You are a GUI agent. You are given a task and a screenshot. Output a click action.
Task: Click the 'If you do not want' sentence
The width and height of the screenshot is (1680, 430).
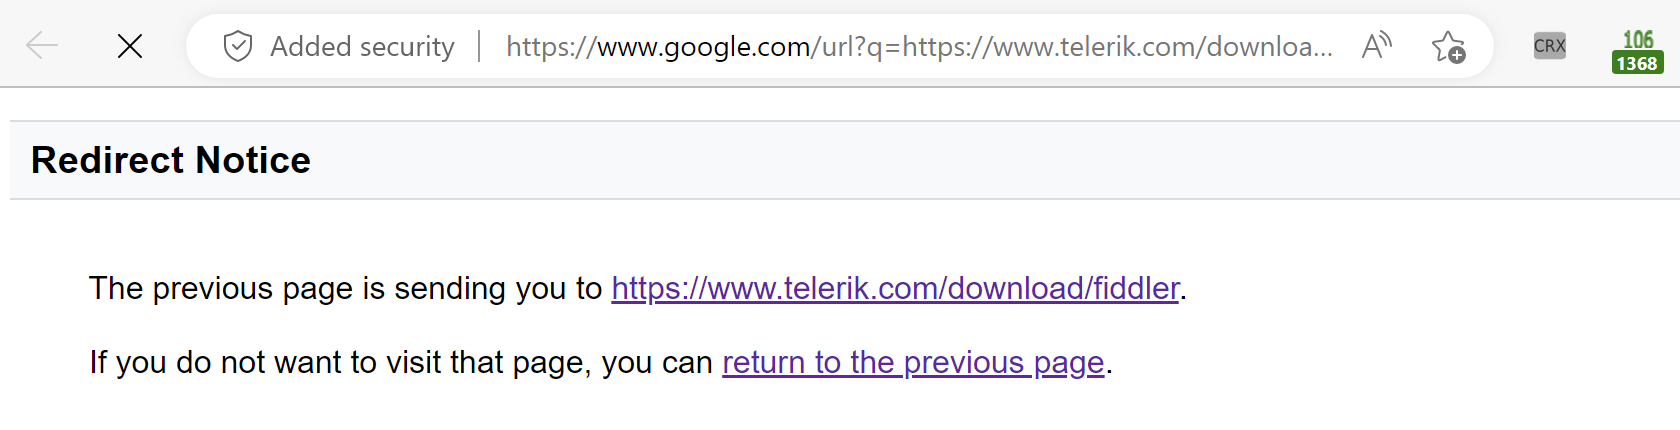coord(400,363)
